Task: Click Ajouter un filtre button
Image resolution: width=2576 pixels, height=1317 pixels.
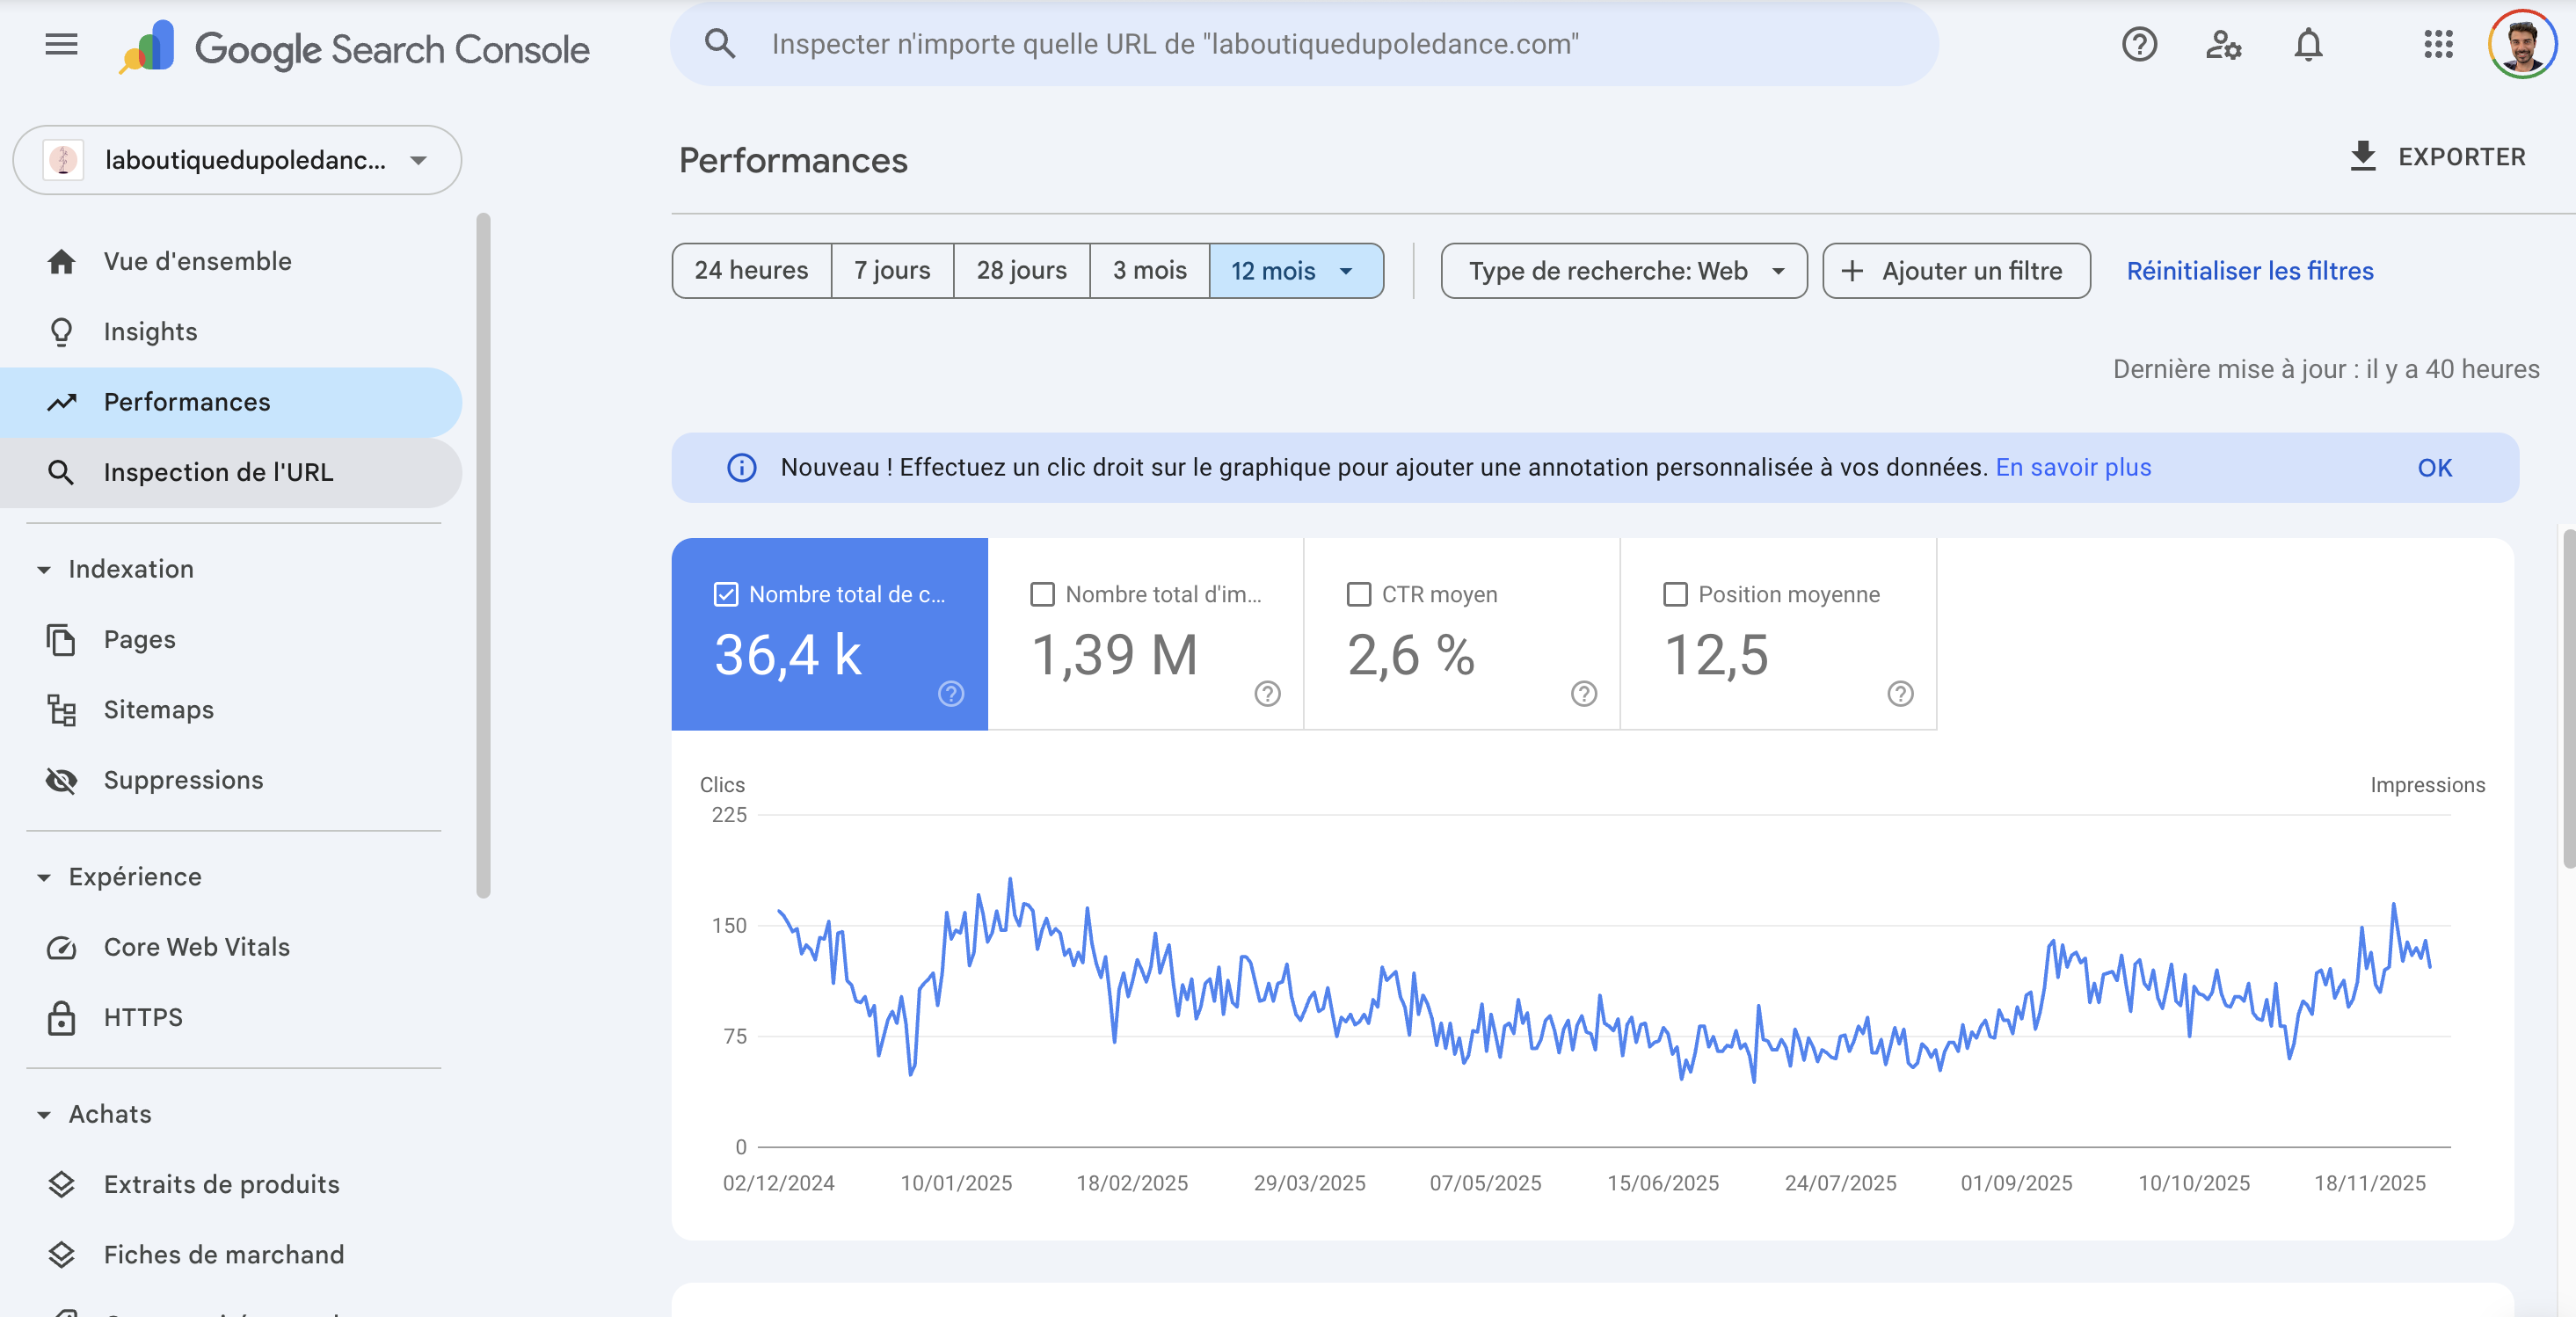Action: [x=1955, y=271]
